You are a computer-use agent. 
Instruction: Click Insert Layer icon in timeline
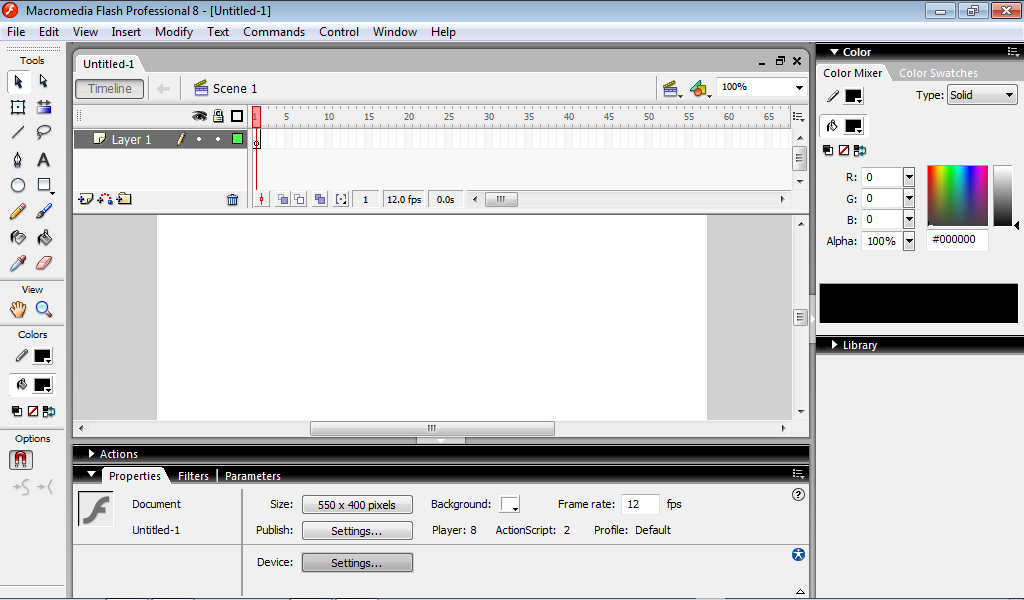coord(85,199)
